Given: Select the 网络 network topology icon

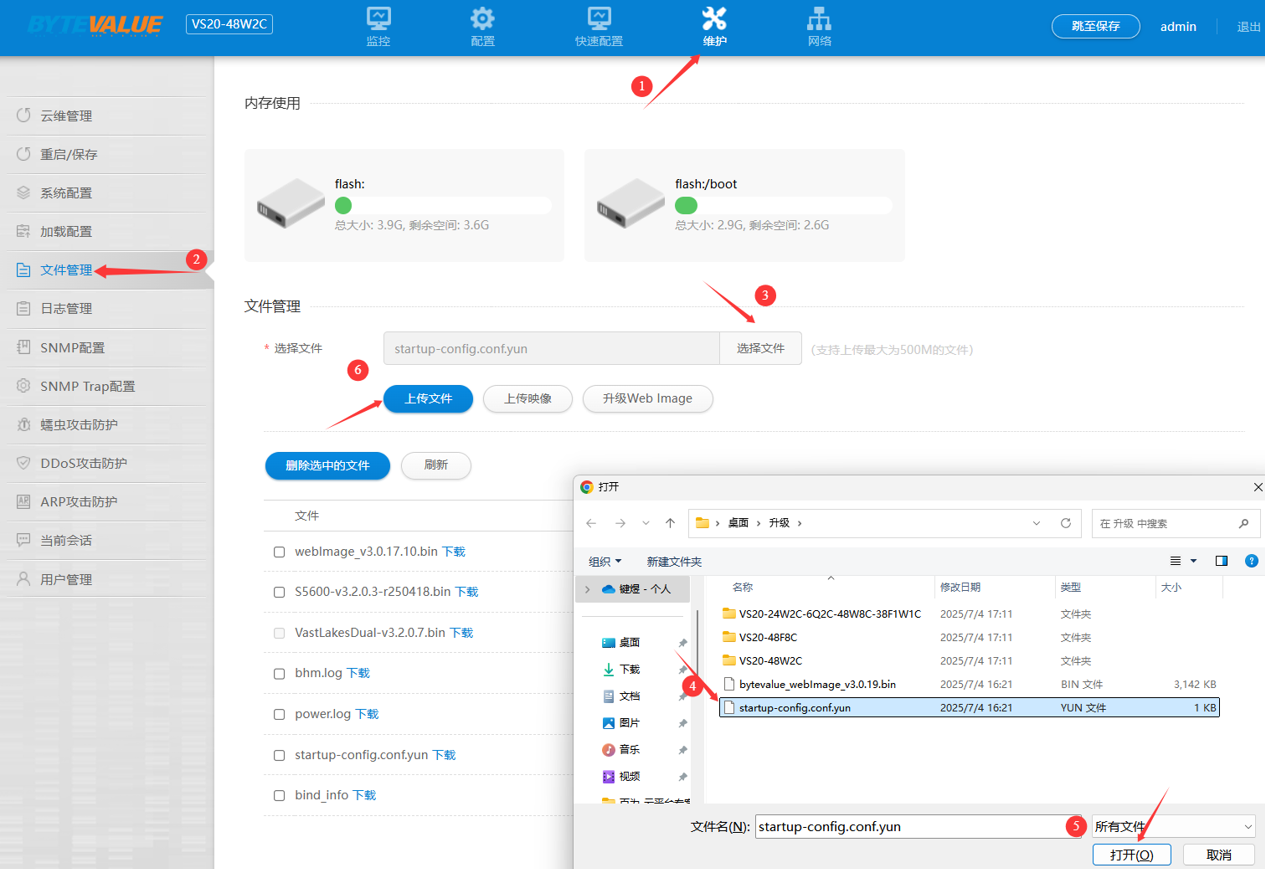Looking at the screenshot, I should tap(819, 19).
